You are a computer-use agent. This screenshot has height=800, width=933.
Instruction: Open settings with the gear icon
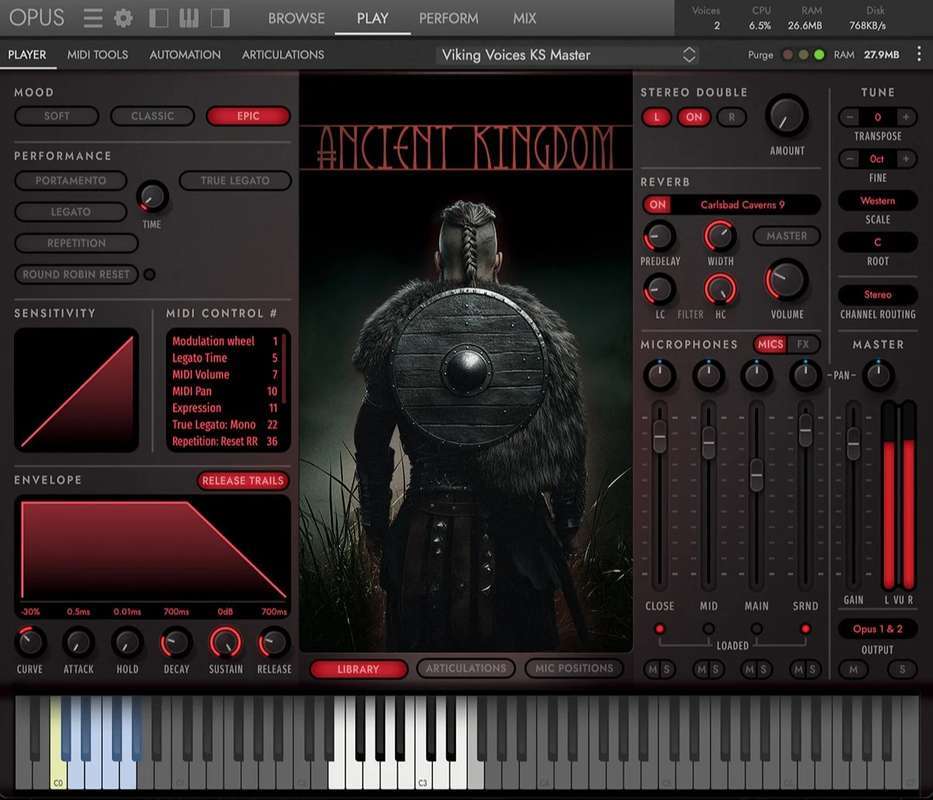[x=123, y=18]
